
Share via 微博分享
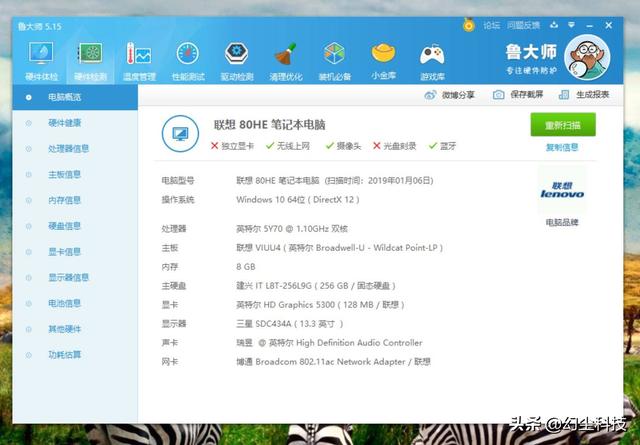tap(449, 95)
